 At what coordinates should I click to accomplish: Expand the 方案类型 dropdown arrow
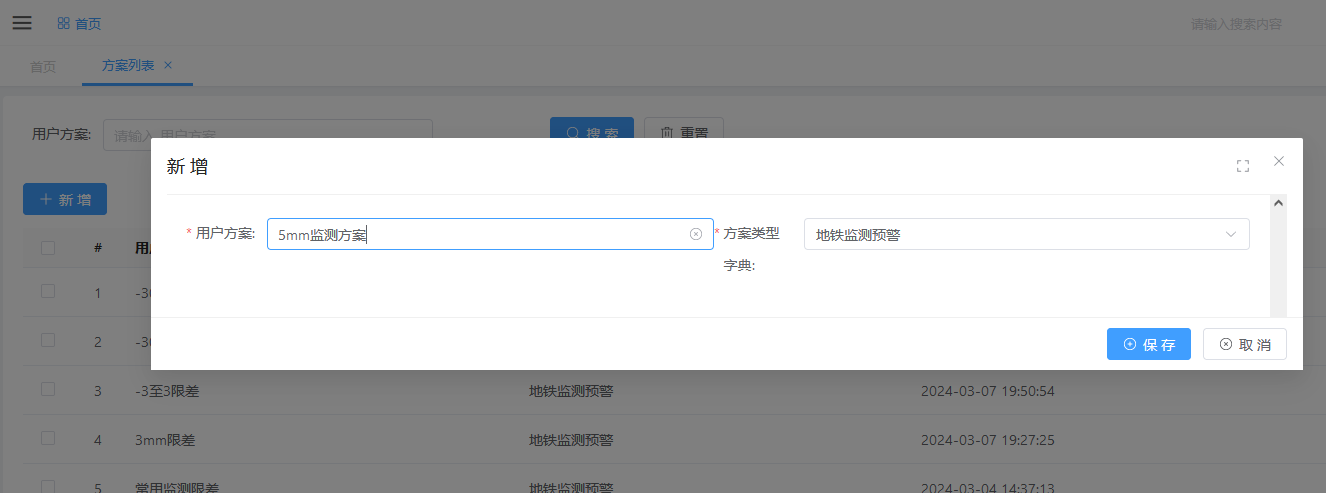click(1231, 234)
